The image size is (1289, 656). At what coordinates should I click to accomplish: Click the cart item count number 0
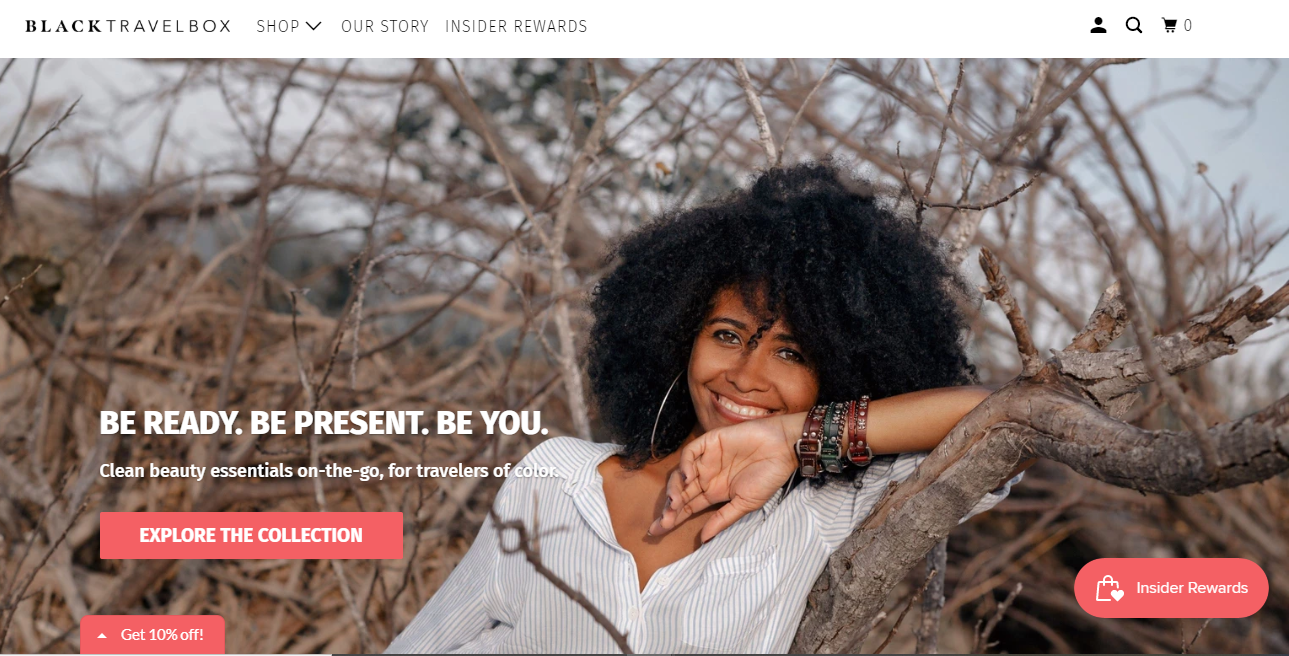click(1188, 26)
